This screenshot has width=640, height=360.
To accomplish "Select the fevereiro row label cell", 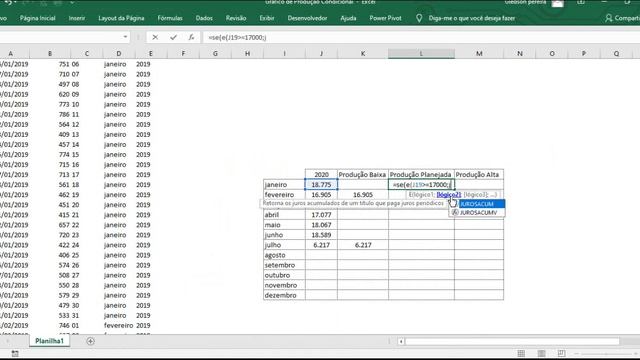I will click(284, 195).
